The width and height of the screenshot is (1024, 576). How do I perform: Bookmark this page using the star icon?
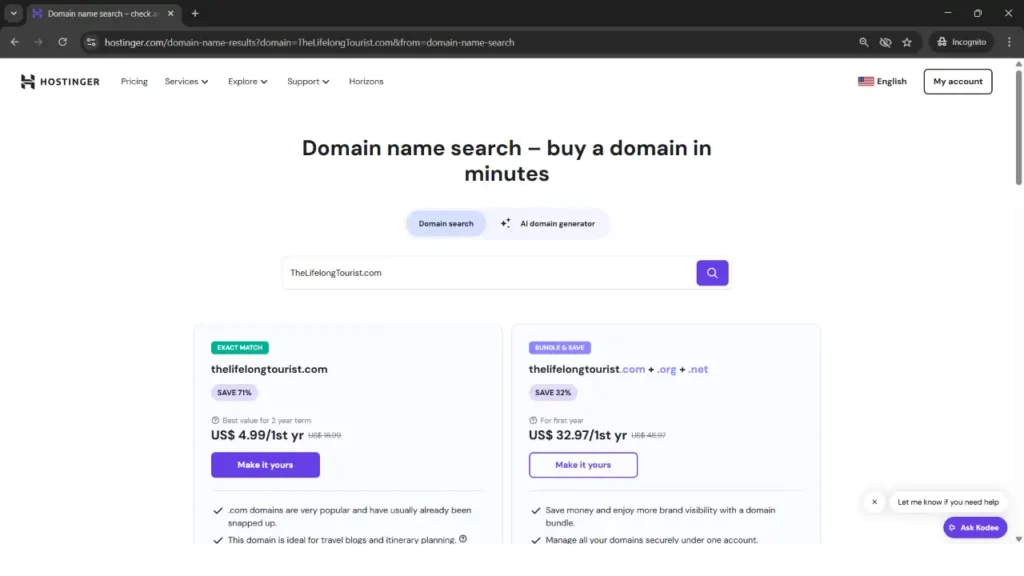pyautogui.click(x=907, y=42)
